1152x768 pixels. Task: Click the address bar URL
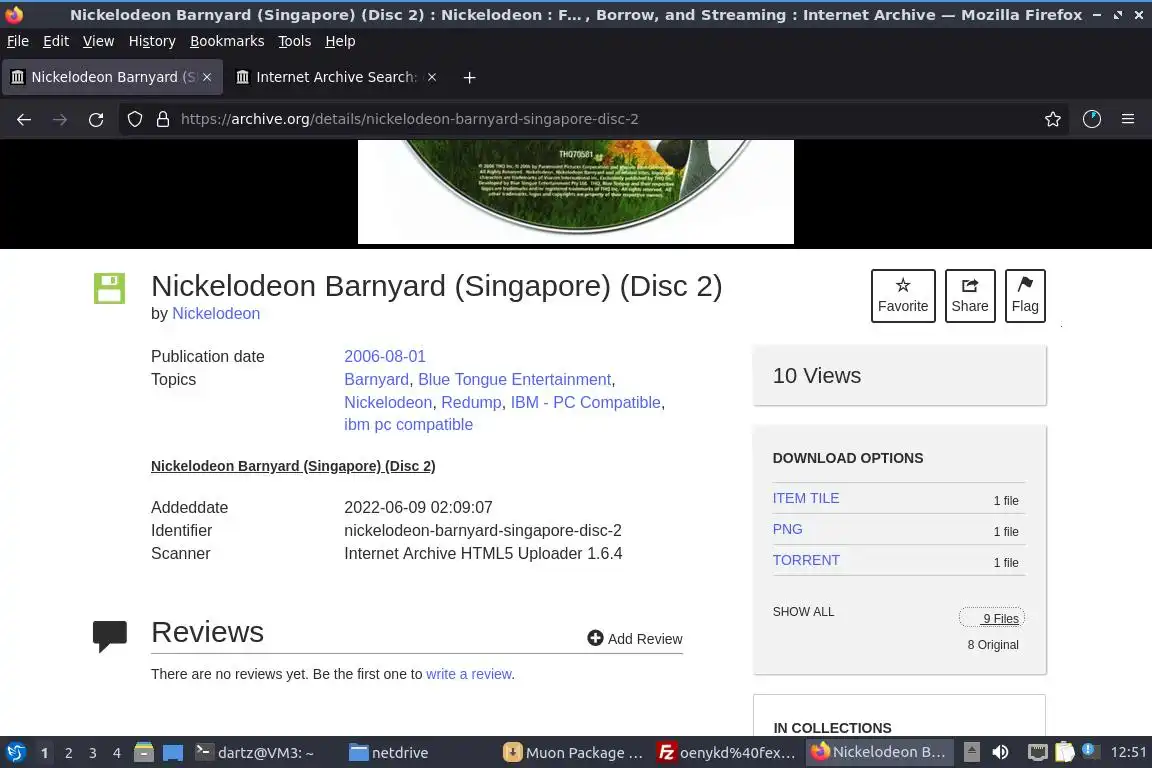click(409, 119)
